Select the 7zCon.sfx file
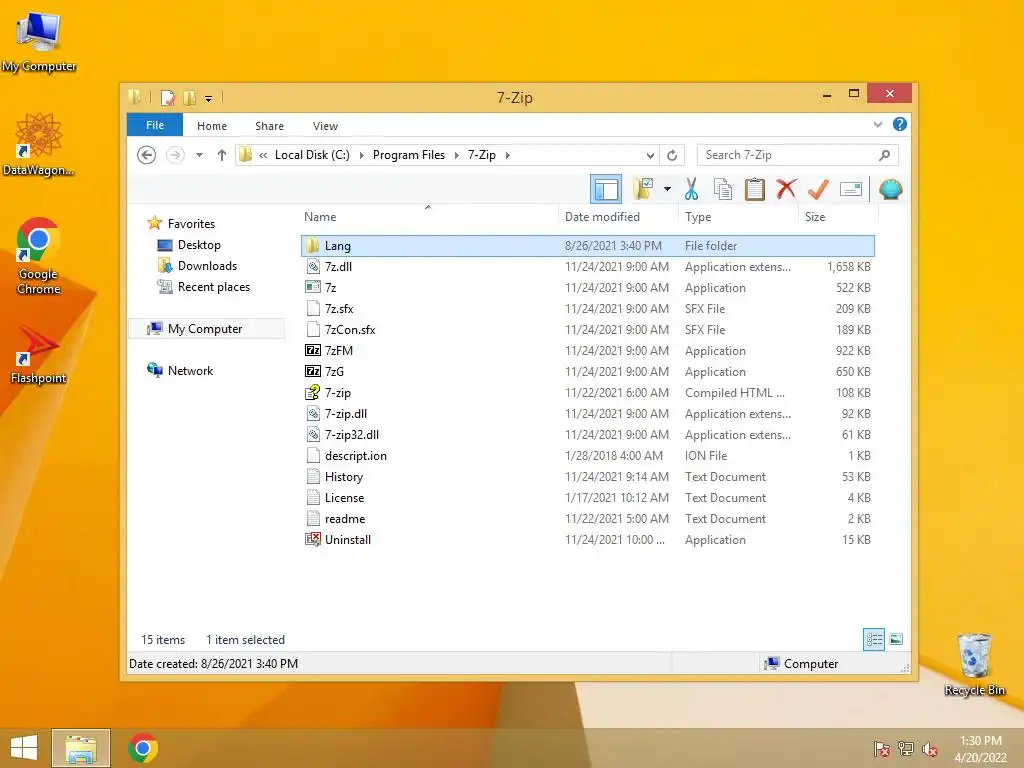The width and height of the screenshot is (1024, 768). click(588, 330)
